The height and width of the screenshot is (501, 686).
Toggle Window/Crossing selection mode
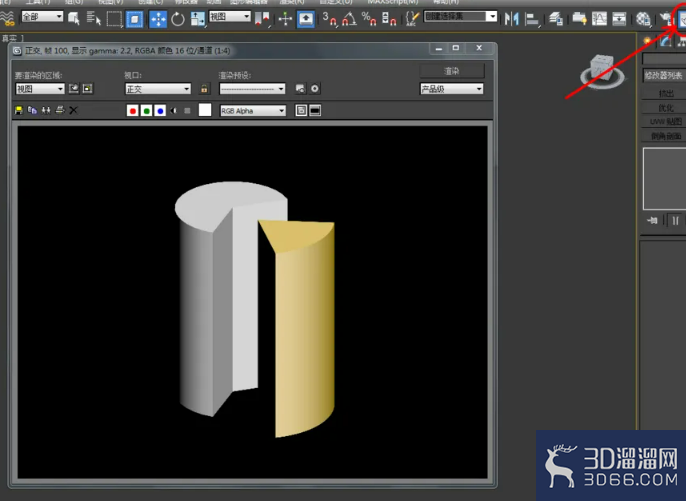click(134, 19)
